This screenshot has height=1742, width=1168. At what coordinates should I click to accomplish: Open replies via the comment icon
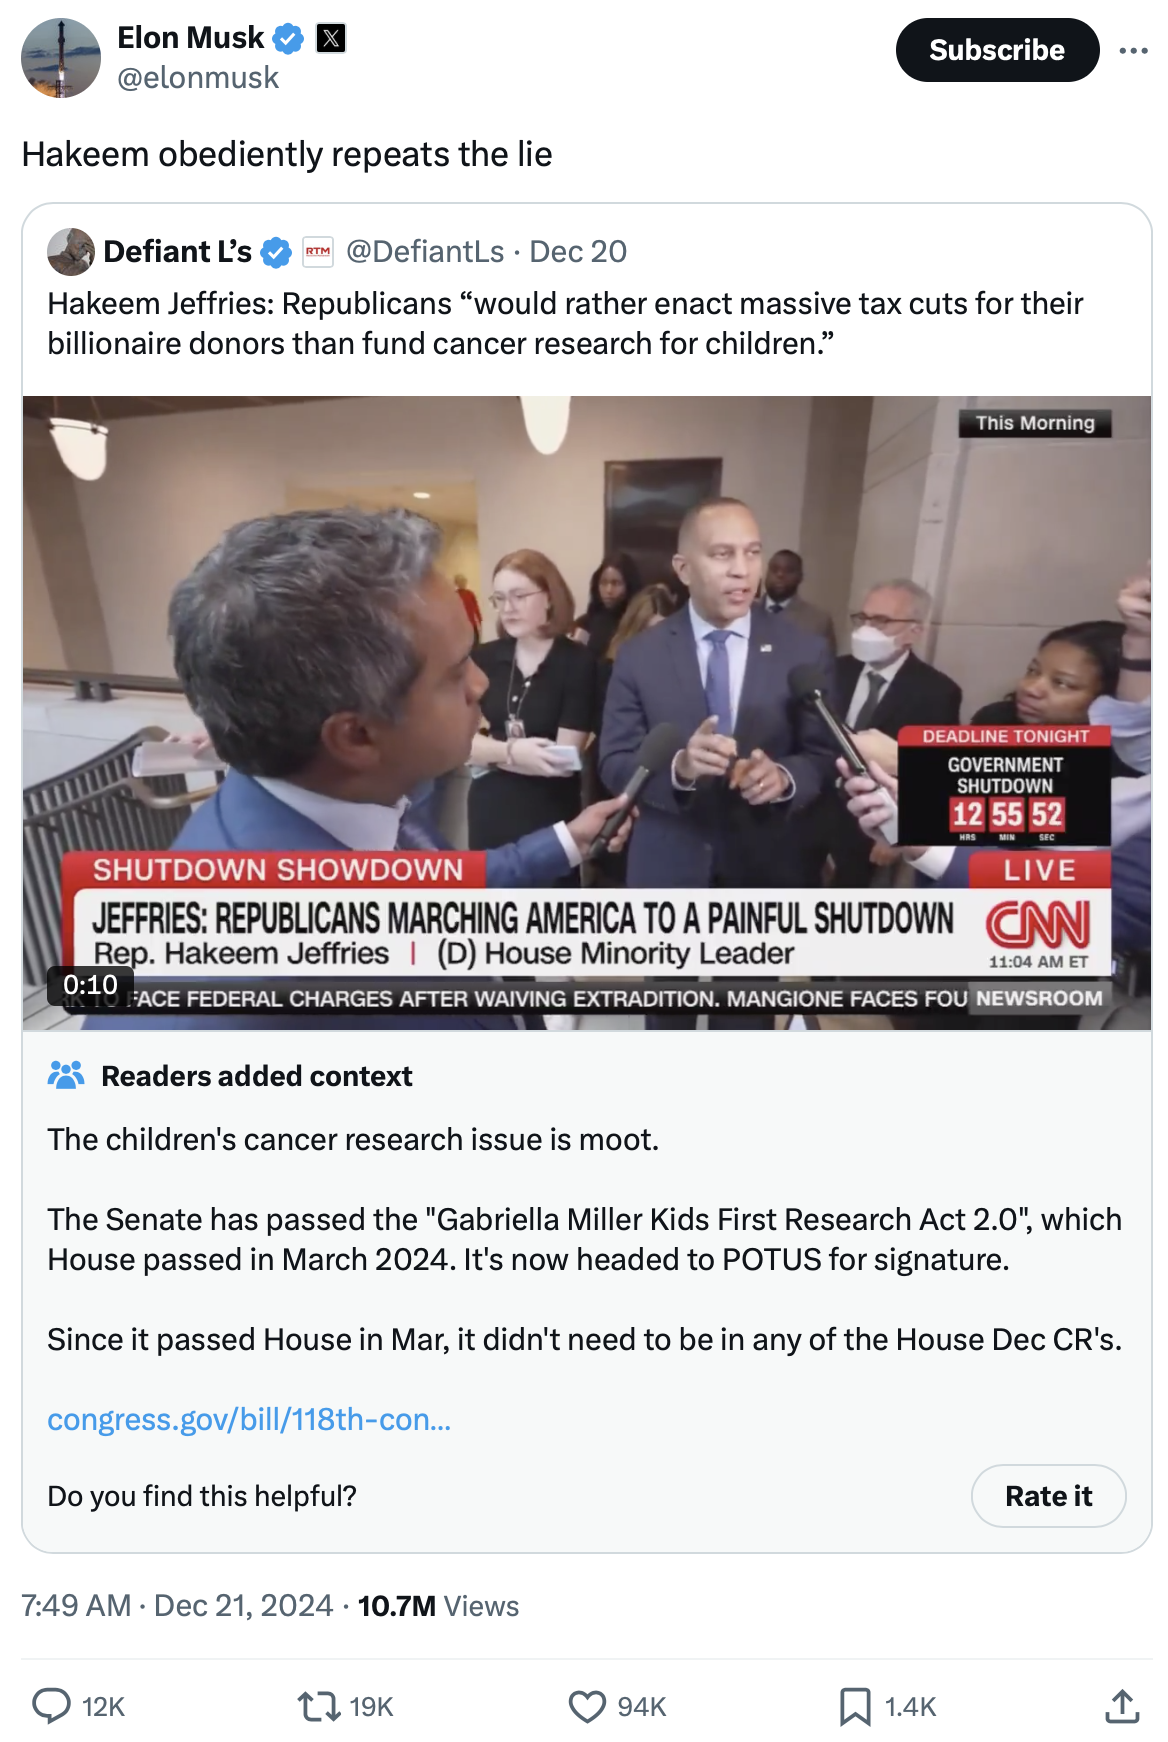click(x=51, y=1705)
